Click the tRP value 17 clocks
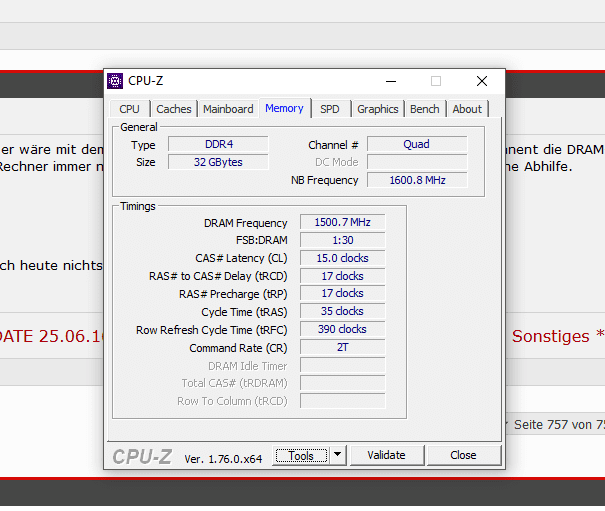 (x=343, y=293)
